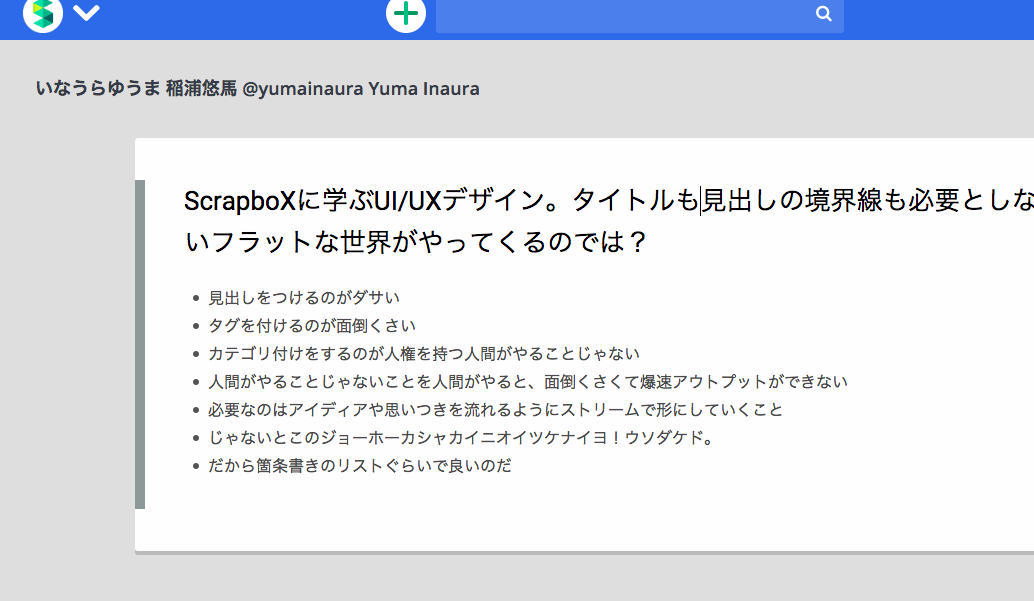1034x601 pixels.
Task: Click the gray telomere bar beside the title
Action: point(141,340)
